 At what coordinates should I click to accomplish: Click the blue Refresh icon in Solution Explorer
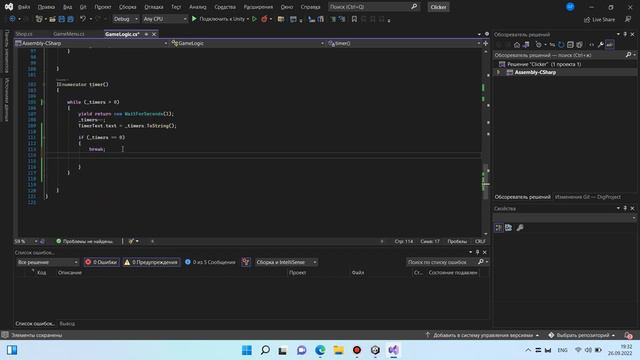click(x=561, y=45)
